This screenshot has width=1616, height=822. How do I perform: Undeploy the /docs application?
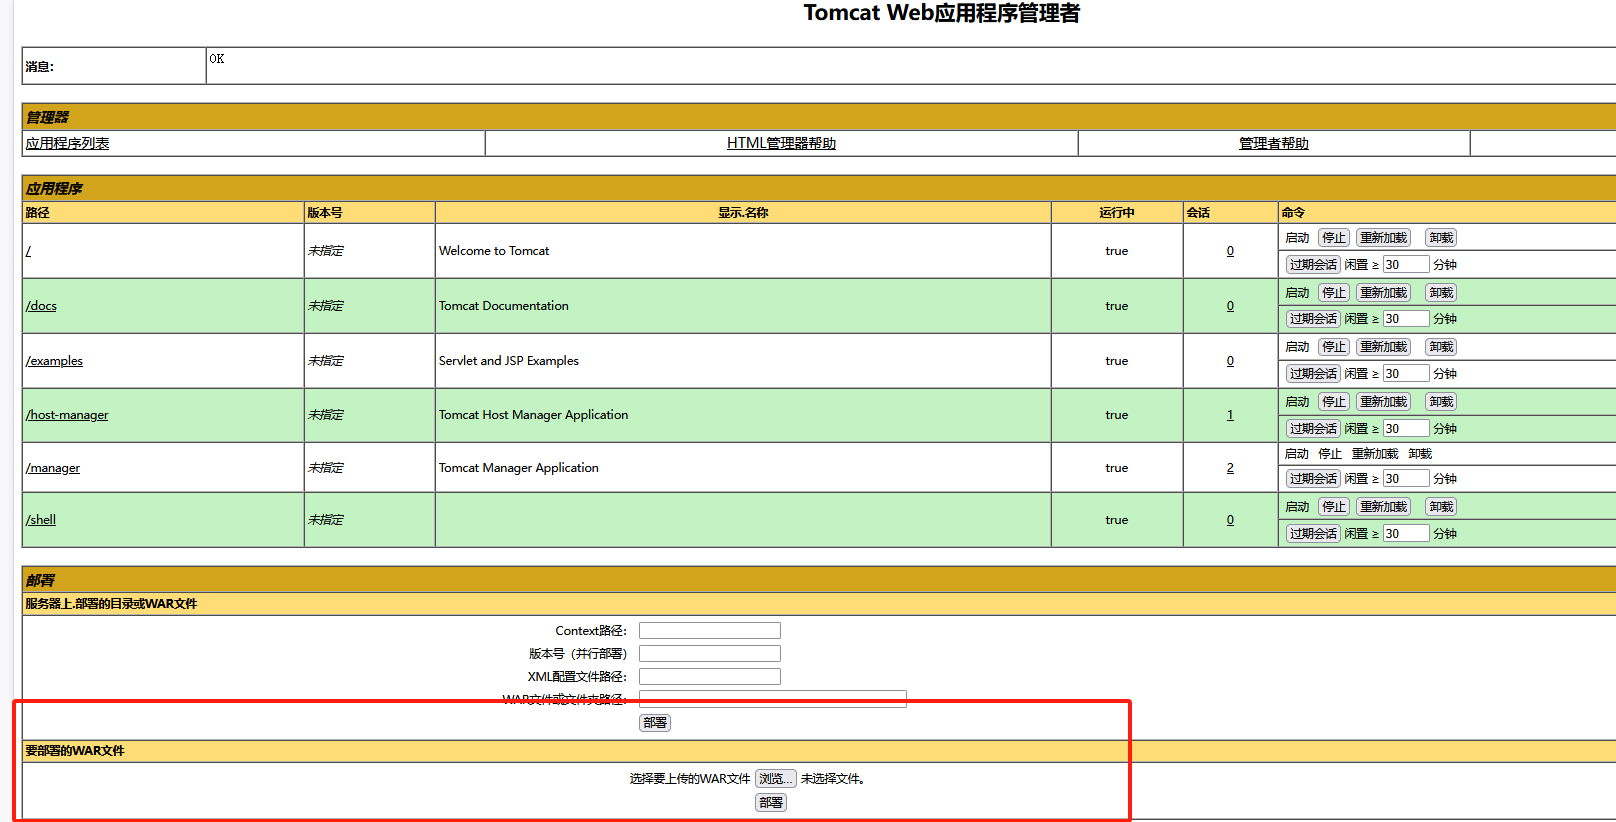click(1441, 293)
